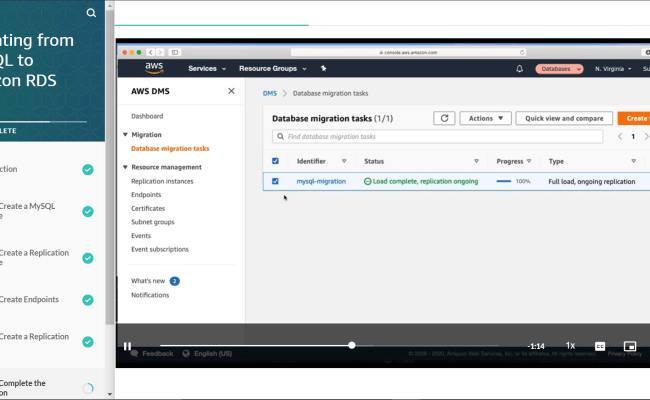Viewport: 650px width, 400px height.
Task: Click the 100% progress bar
Action: 504,181
